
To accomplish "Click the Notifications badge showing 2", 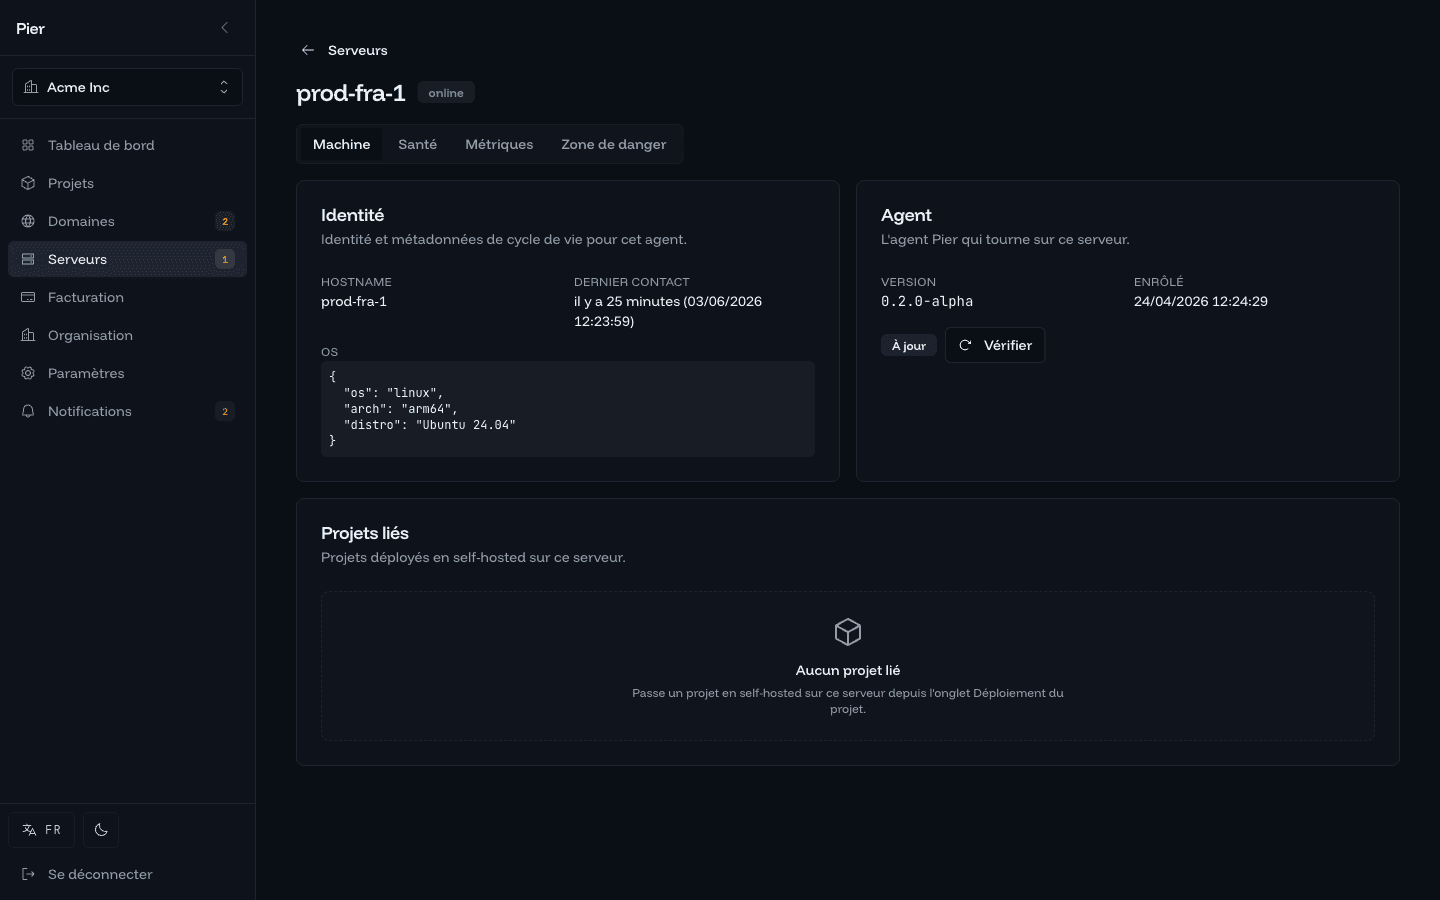I will [x=225, y=411].
